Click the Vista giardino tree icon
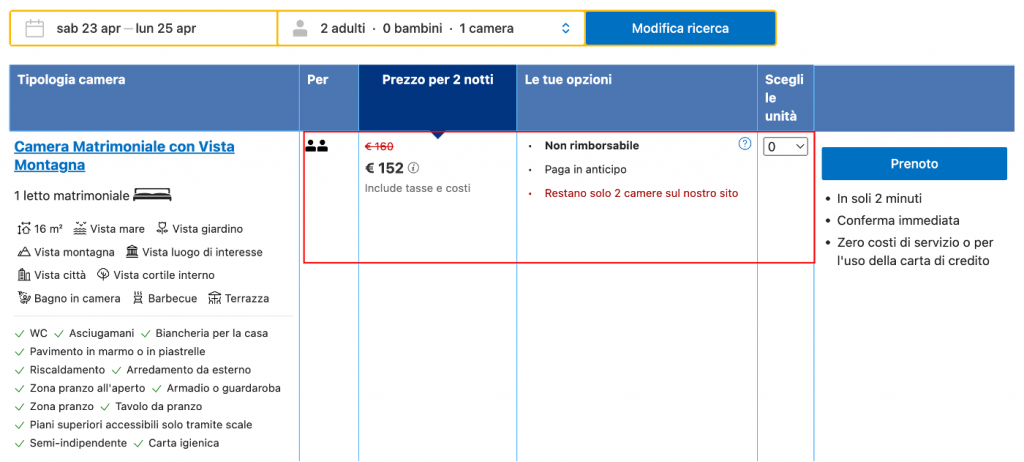 tap(163, 229)
